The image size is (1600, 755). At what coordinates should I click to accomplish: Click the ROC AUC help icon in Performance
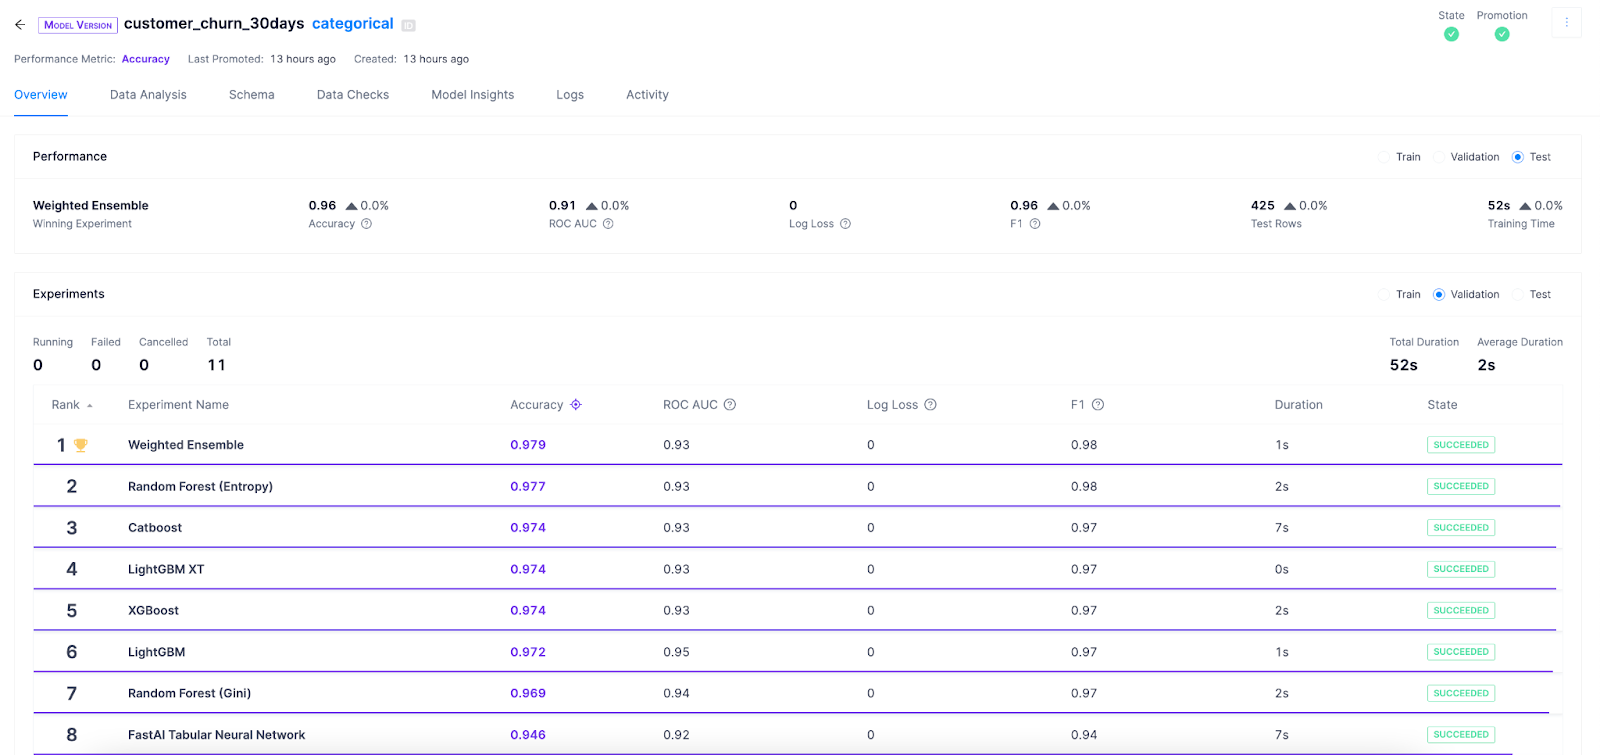point(608,224)
